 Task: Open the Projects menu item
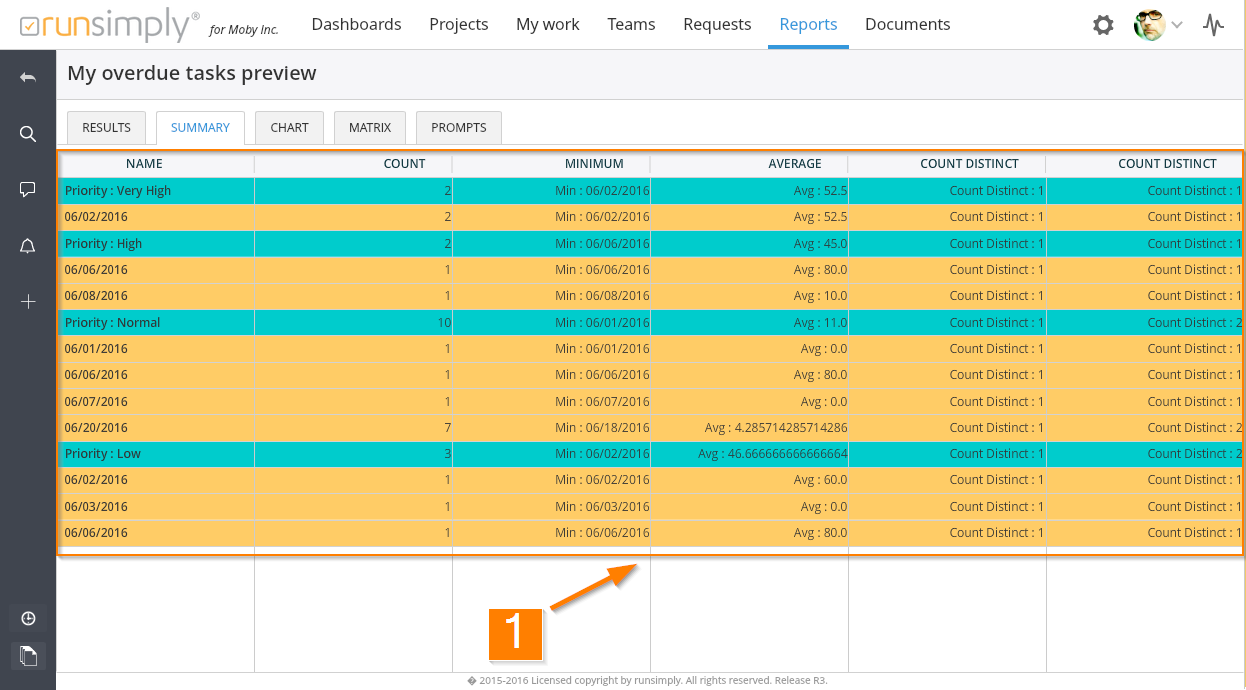coord(458,24)
